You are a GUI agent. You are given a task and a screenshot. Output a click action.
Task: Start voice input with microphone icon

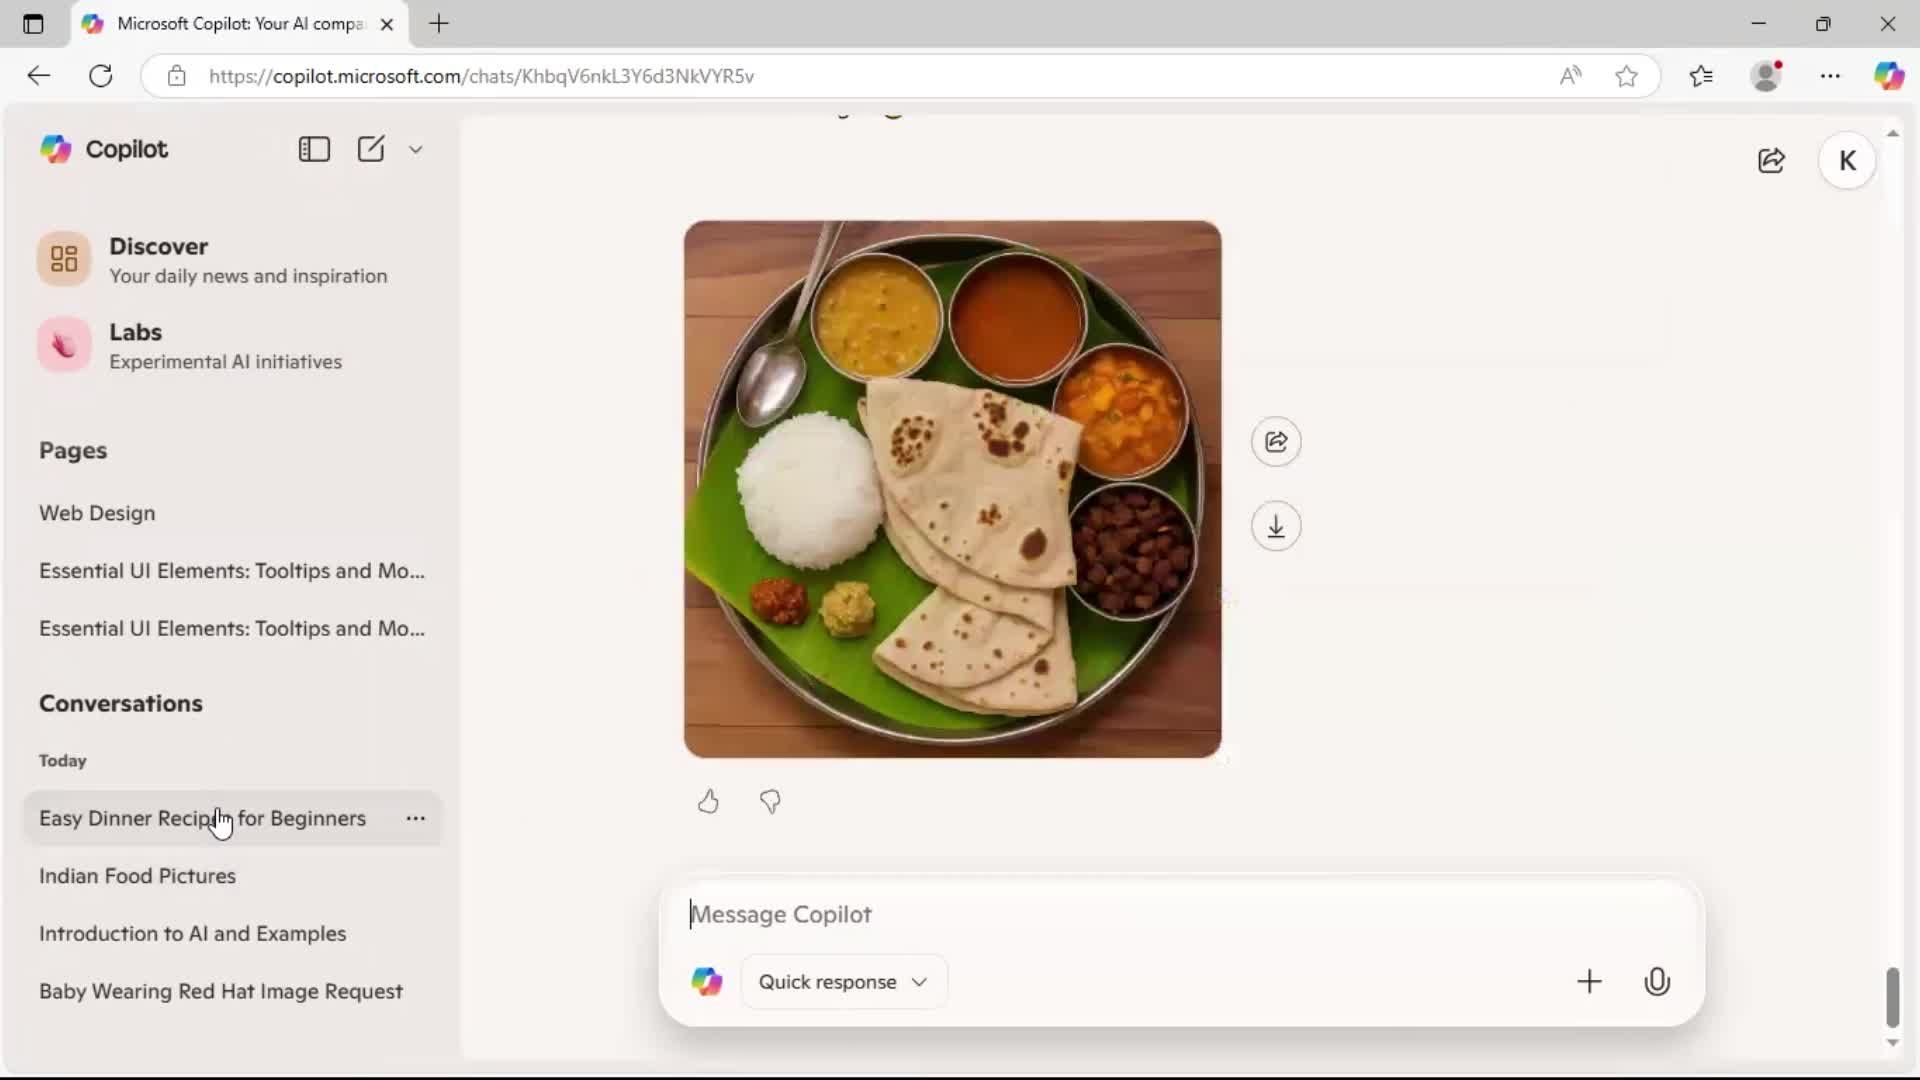(x=1657, y=982)
